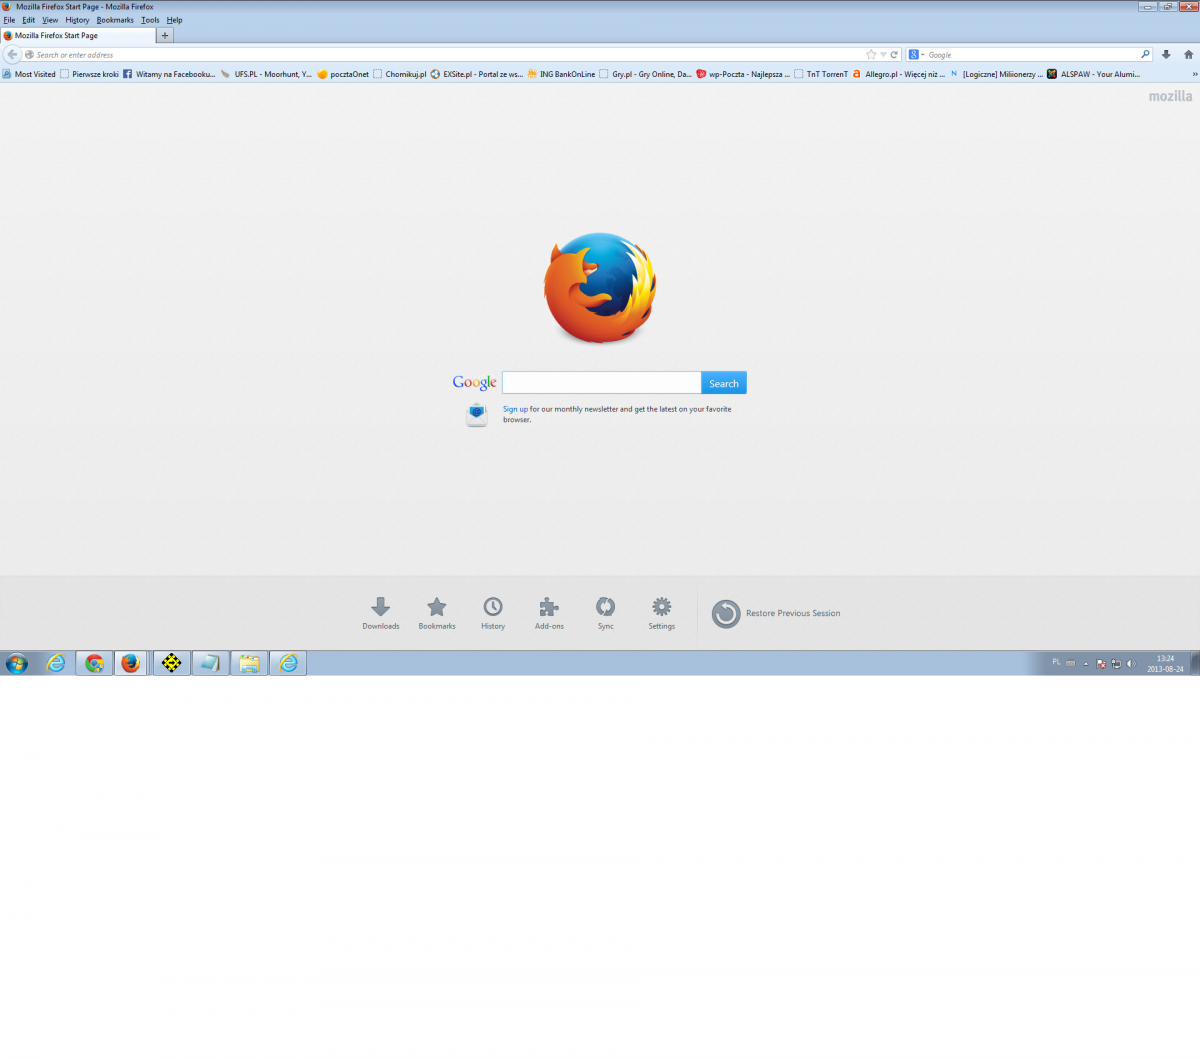1200x1059 pixels.
Task: Open search engine selector dropdown
Action: coord(917,55)
